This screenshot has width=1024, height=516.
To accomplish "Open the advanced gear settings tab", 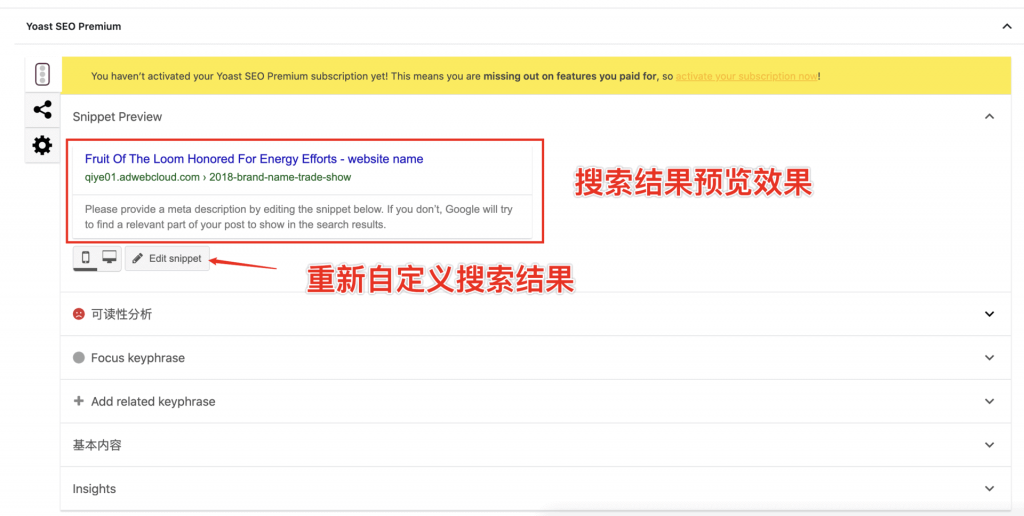I will [42, 145].
